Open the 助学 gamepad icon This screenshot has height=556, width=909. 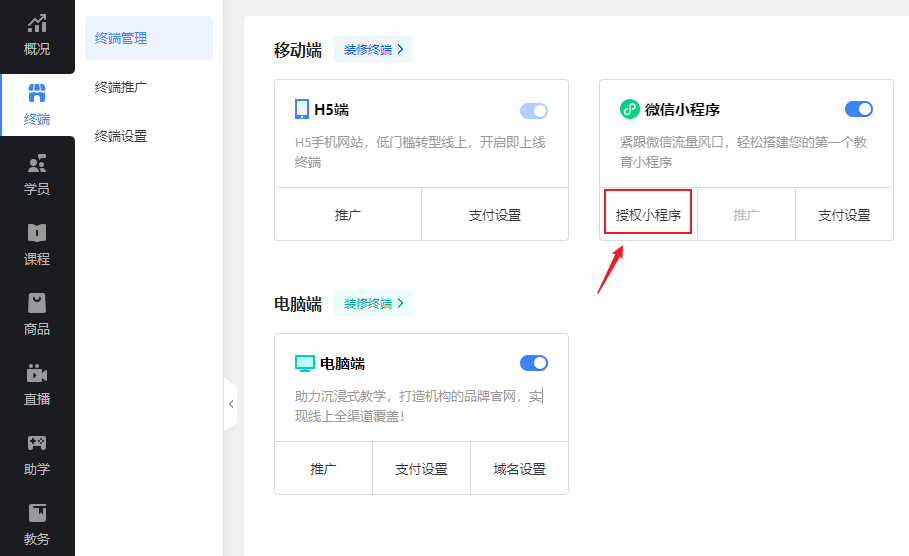tap(37, 443)
